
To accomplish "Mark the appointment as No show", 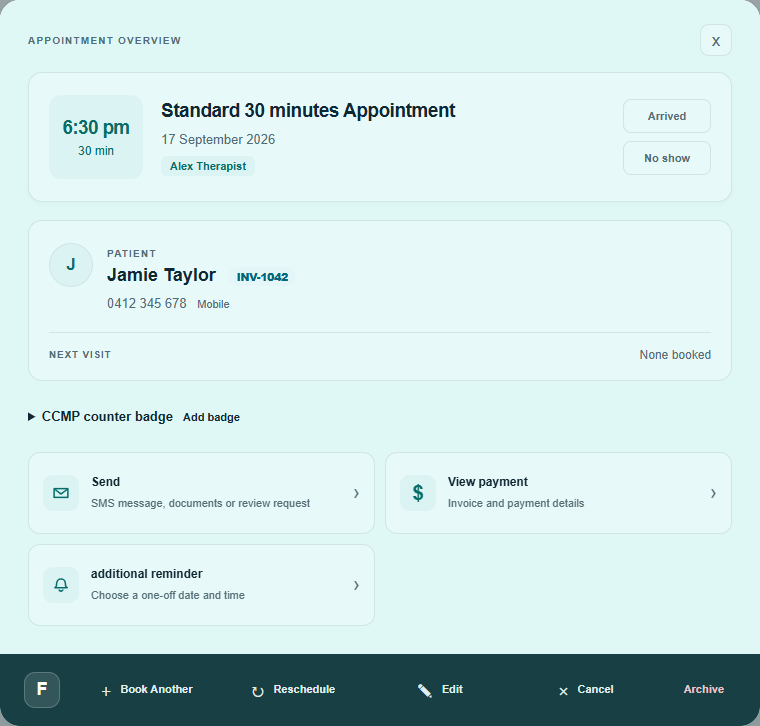I will point(667,158).
